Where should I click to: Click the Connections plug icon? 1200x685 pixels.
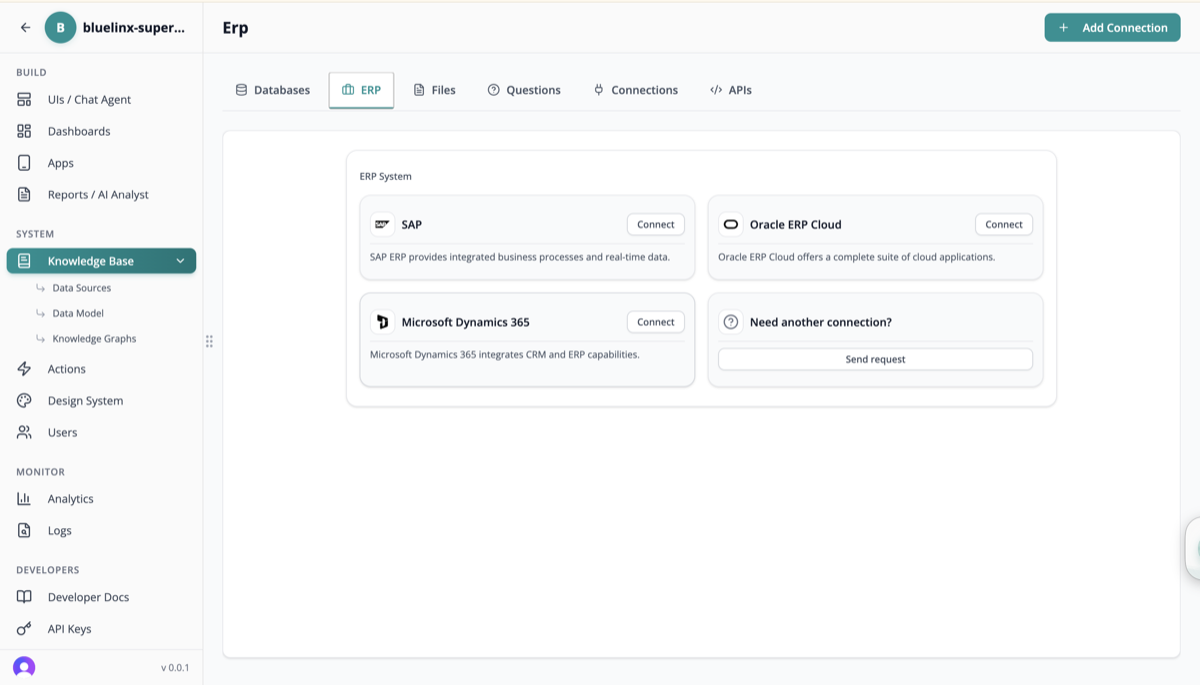pyautogui.click(x=598, y=90)
